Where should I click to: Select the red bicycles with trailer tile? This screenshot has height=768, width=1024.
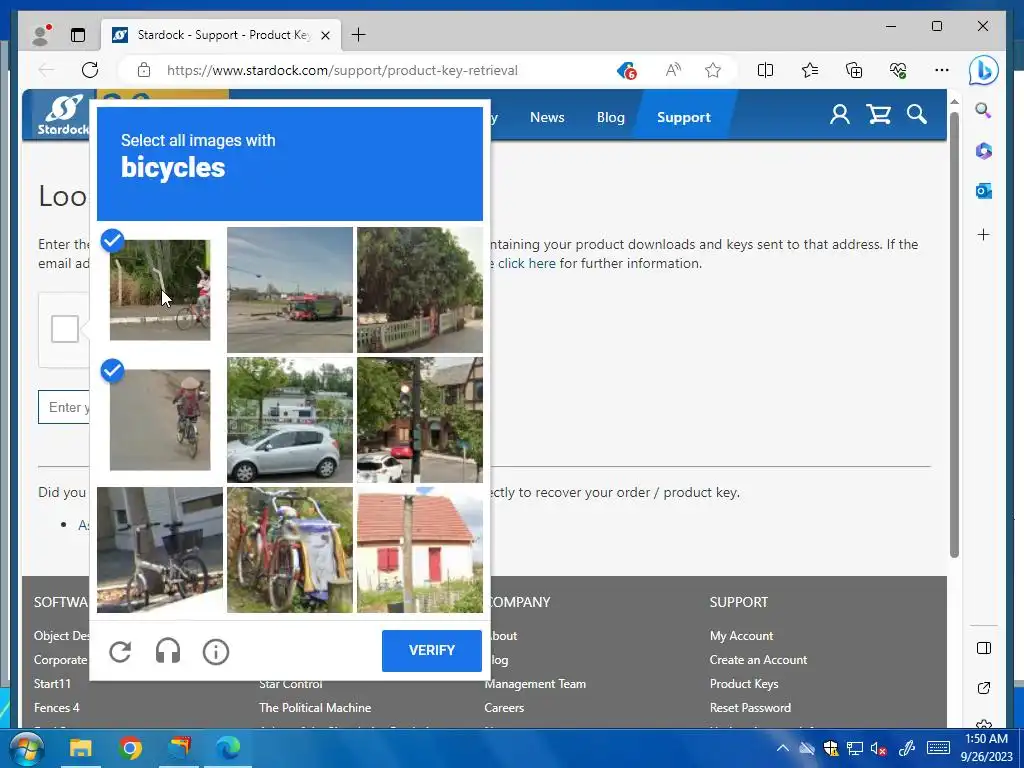click(x=290, y=550)
